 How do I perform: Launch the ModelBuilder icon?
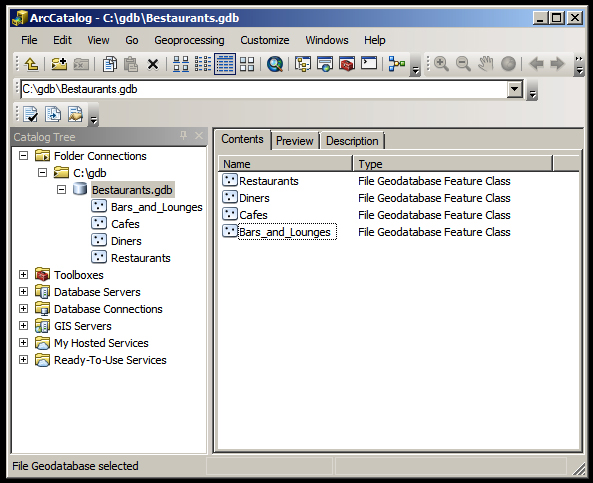(x=397, y=64)
